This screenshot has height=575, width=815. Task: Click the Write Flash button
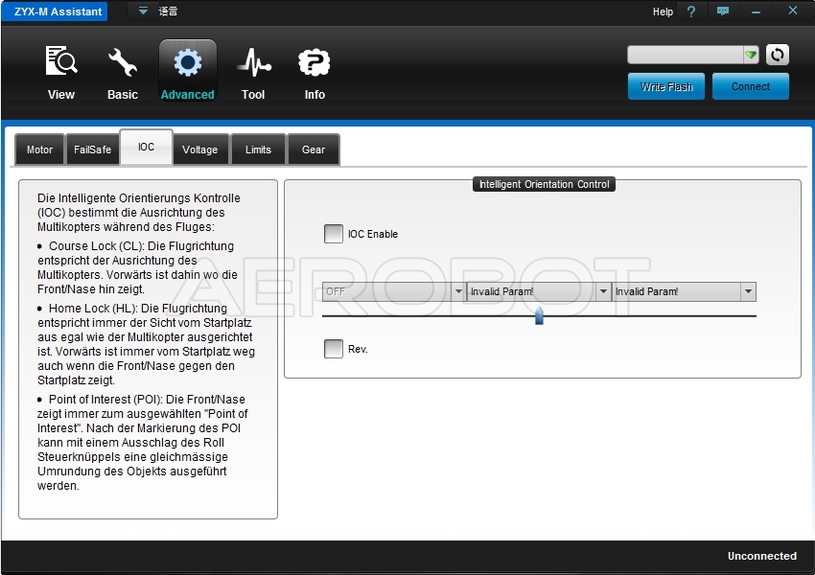(x=666, y=87)
